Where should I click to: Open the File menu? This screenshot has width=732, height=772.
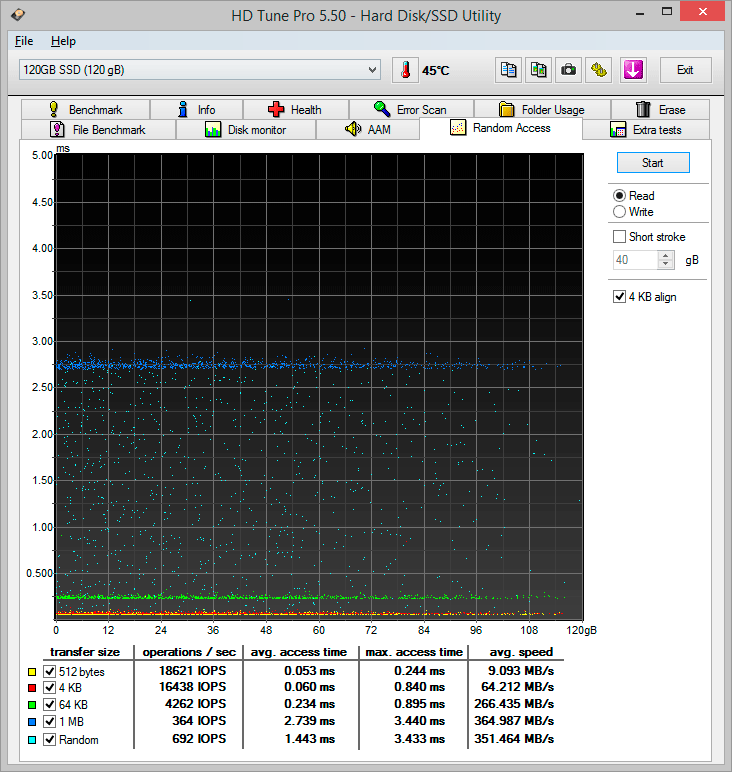(x=24, y=41)
